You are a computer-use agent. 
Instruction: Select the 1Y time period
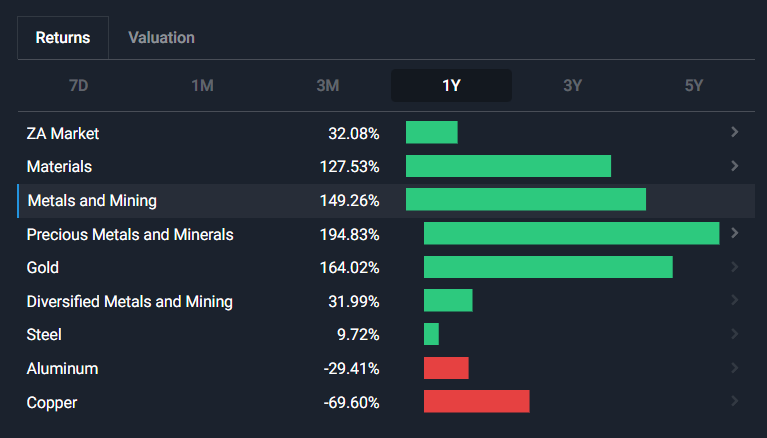[x=451, y=86]
